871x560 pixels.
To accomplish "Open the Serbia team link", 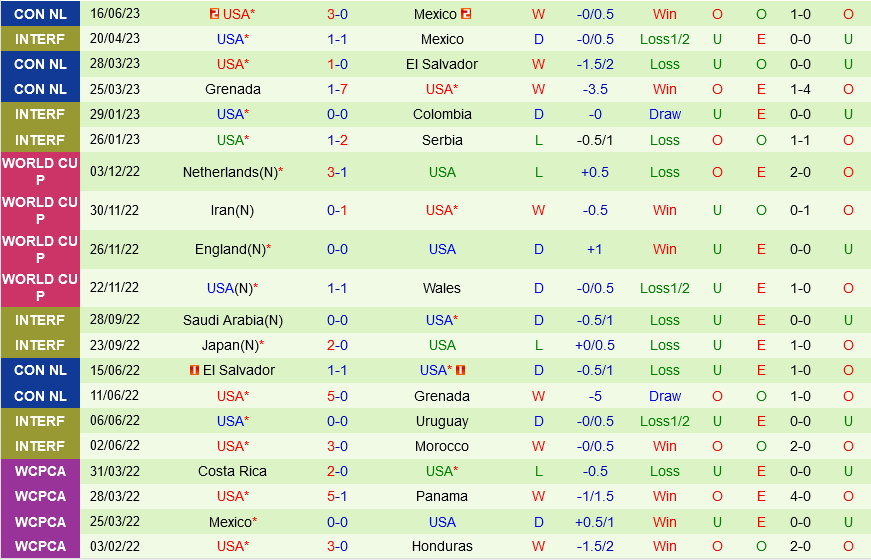I will [441, 140].
